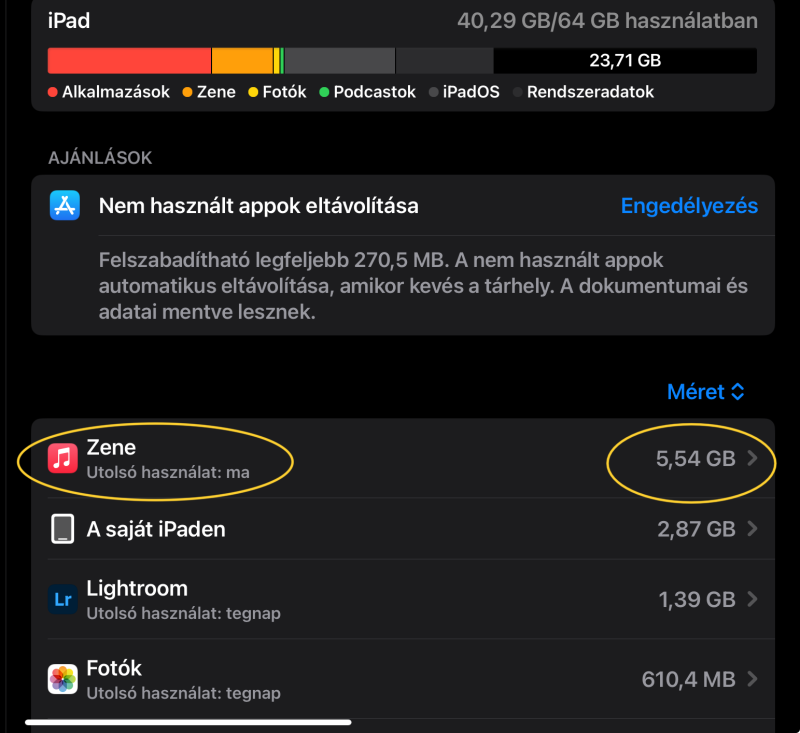
Task: Click the Nem használt appok eltávolítása title
Action: 258,206
